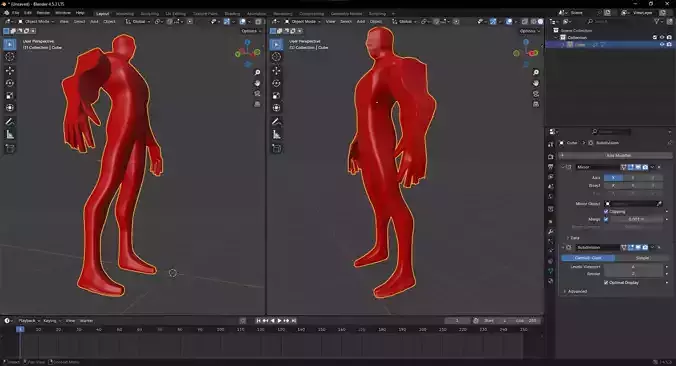Select the Annotate tool in left viewport
The height and width of the screenshot is (366, 676).
(9, 122)
